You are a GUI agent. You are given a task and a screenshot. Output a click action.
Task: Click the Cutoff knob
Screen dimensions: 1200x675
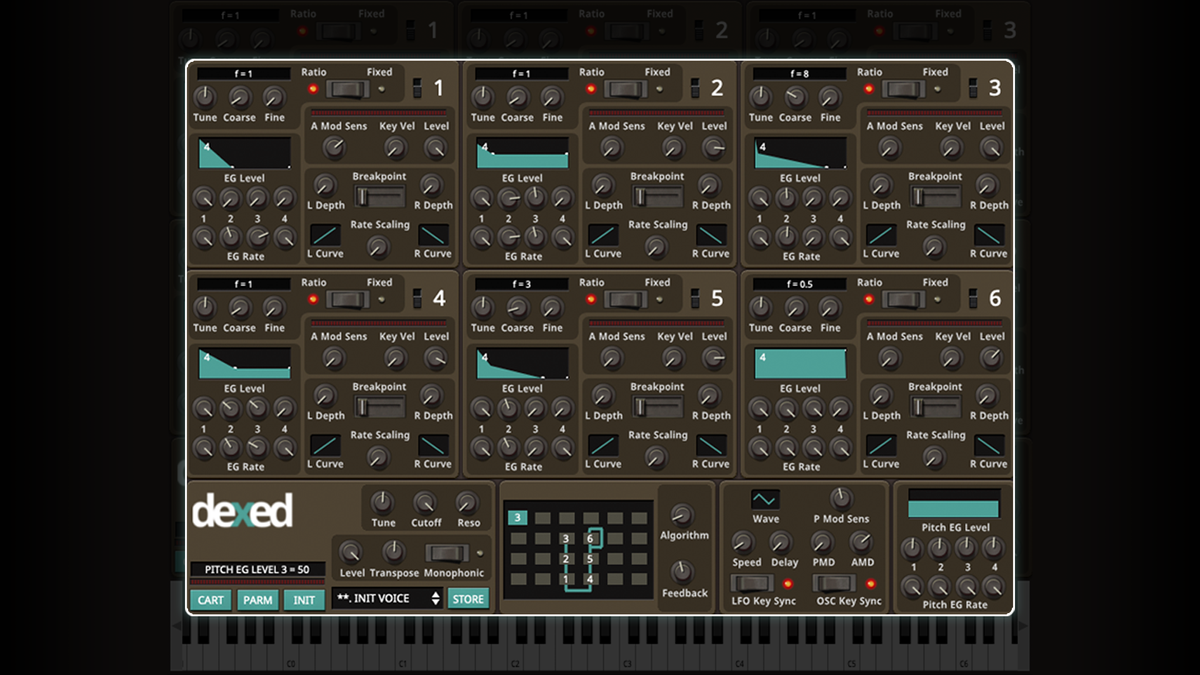[425, 503]
